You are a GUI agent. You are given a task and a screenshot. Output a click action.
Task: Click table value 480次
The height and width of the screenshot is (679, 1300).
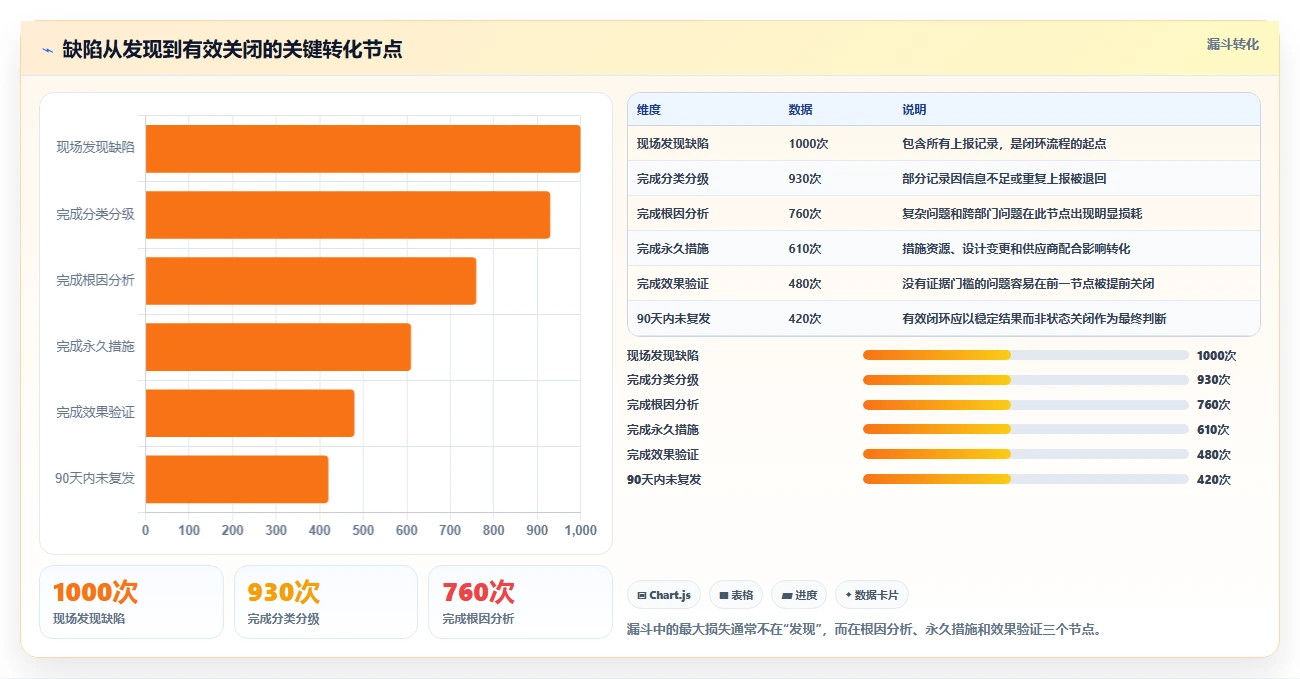point(805,284)
